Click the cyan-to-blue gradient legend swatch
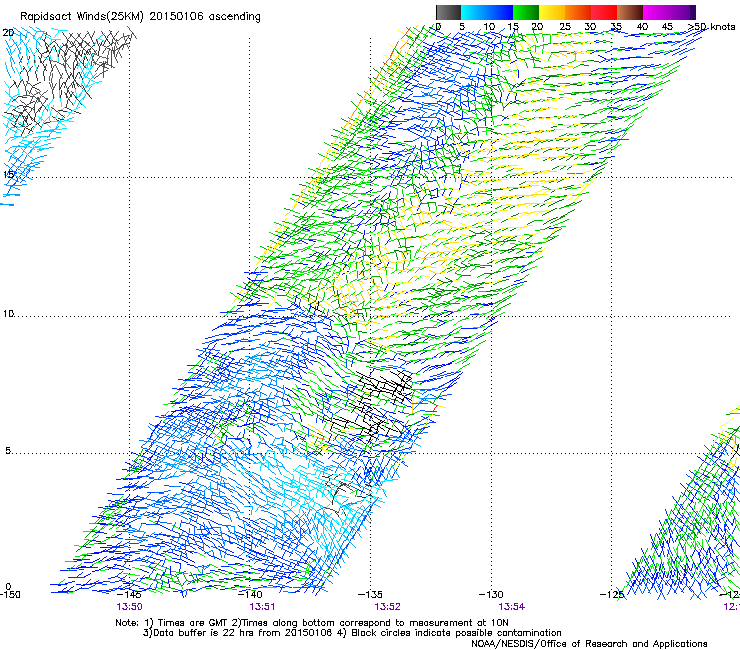This screenshot has width=740, height=650. 487,12
